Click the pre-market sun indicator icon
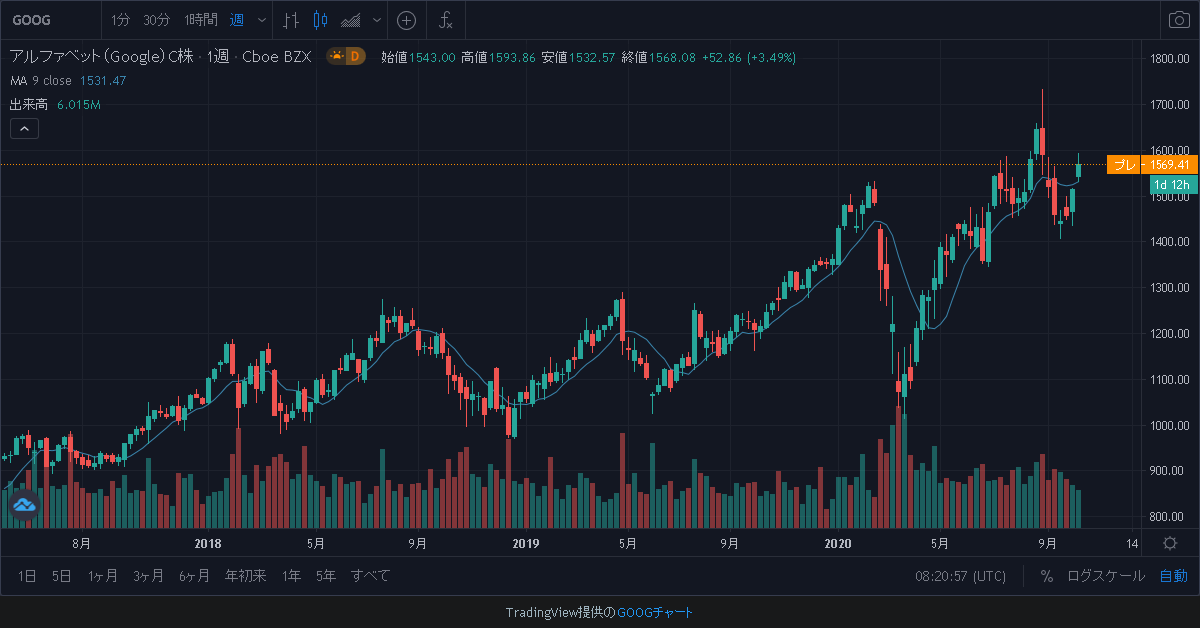Screen dimensions: 1200x628 pyautogui.click(x=336, y=57)
